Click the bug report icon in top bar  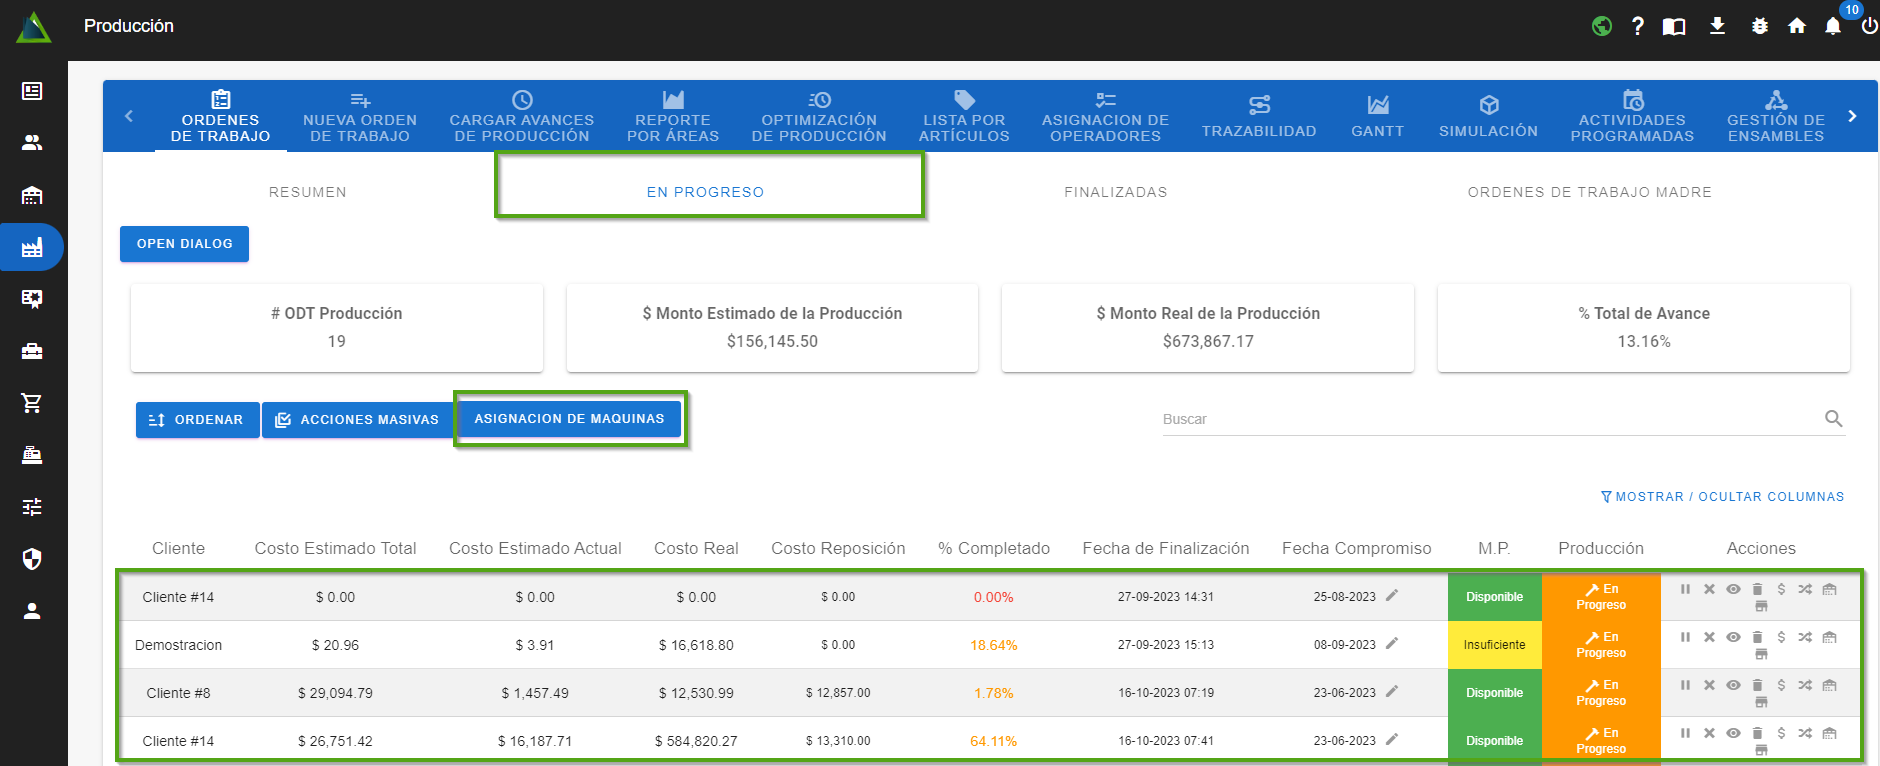(x=1760, y=26)
